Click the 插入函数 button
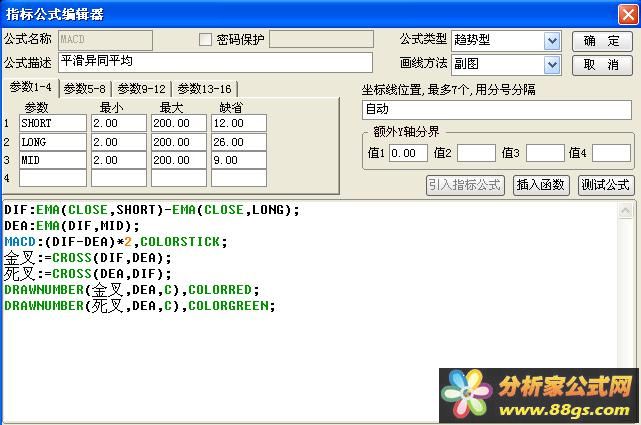Image resolution: width=641 pixels, height=425 pixels. tap(541, 186)
